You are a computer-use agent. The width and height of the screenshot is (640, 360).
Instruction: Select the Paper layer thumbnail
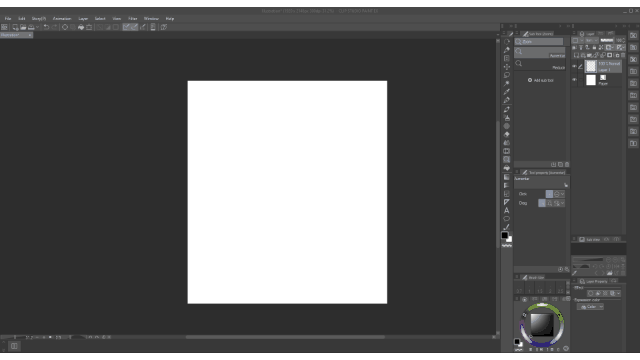[591, 80]
